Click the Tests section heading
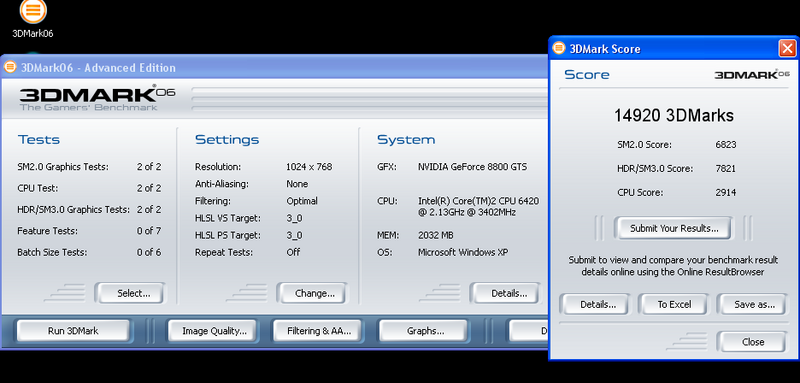 point(39,139)
